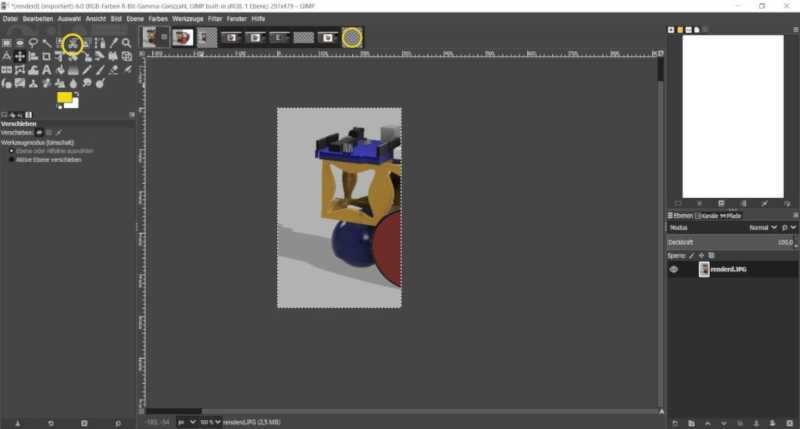Open the zoom percentage dropdown in status bar
800x429 pixels.
coord(210,422)
